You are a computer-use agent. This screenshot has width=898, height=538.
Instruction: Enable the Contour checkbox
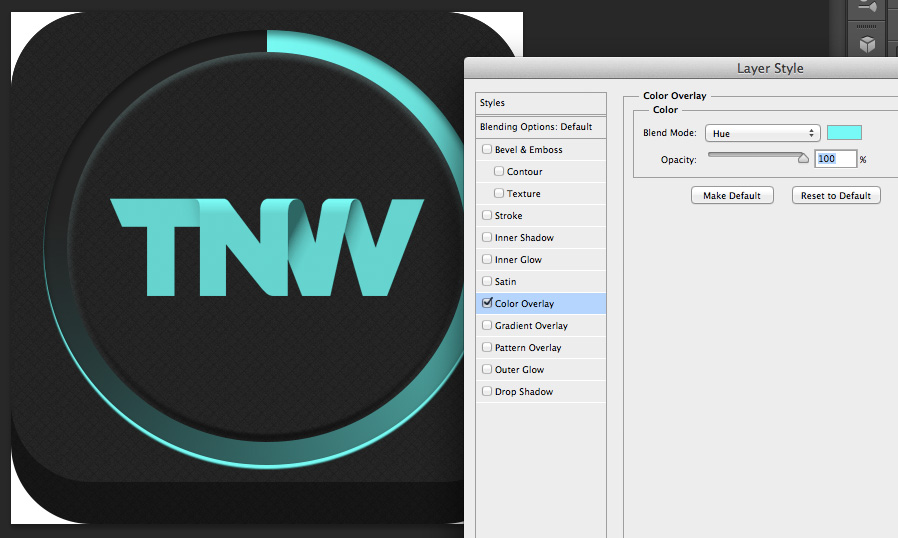499,171
